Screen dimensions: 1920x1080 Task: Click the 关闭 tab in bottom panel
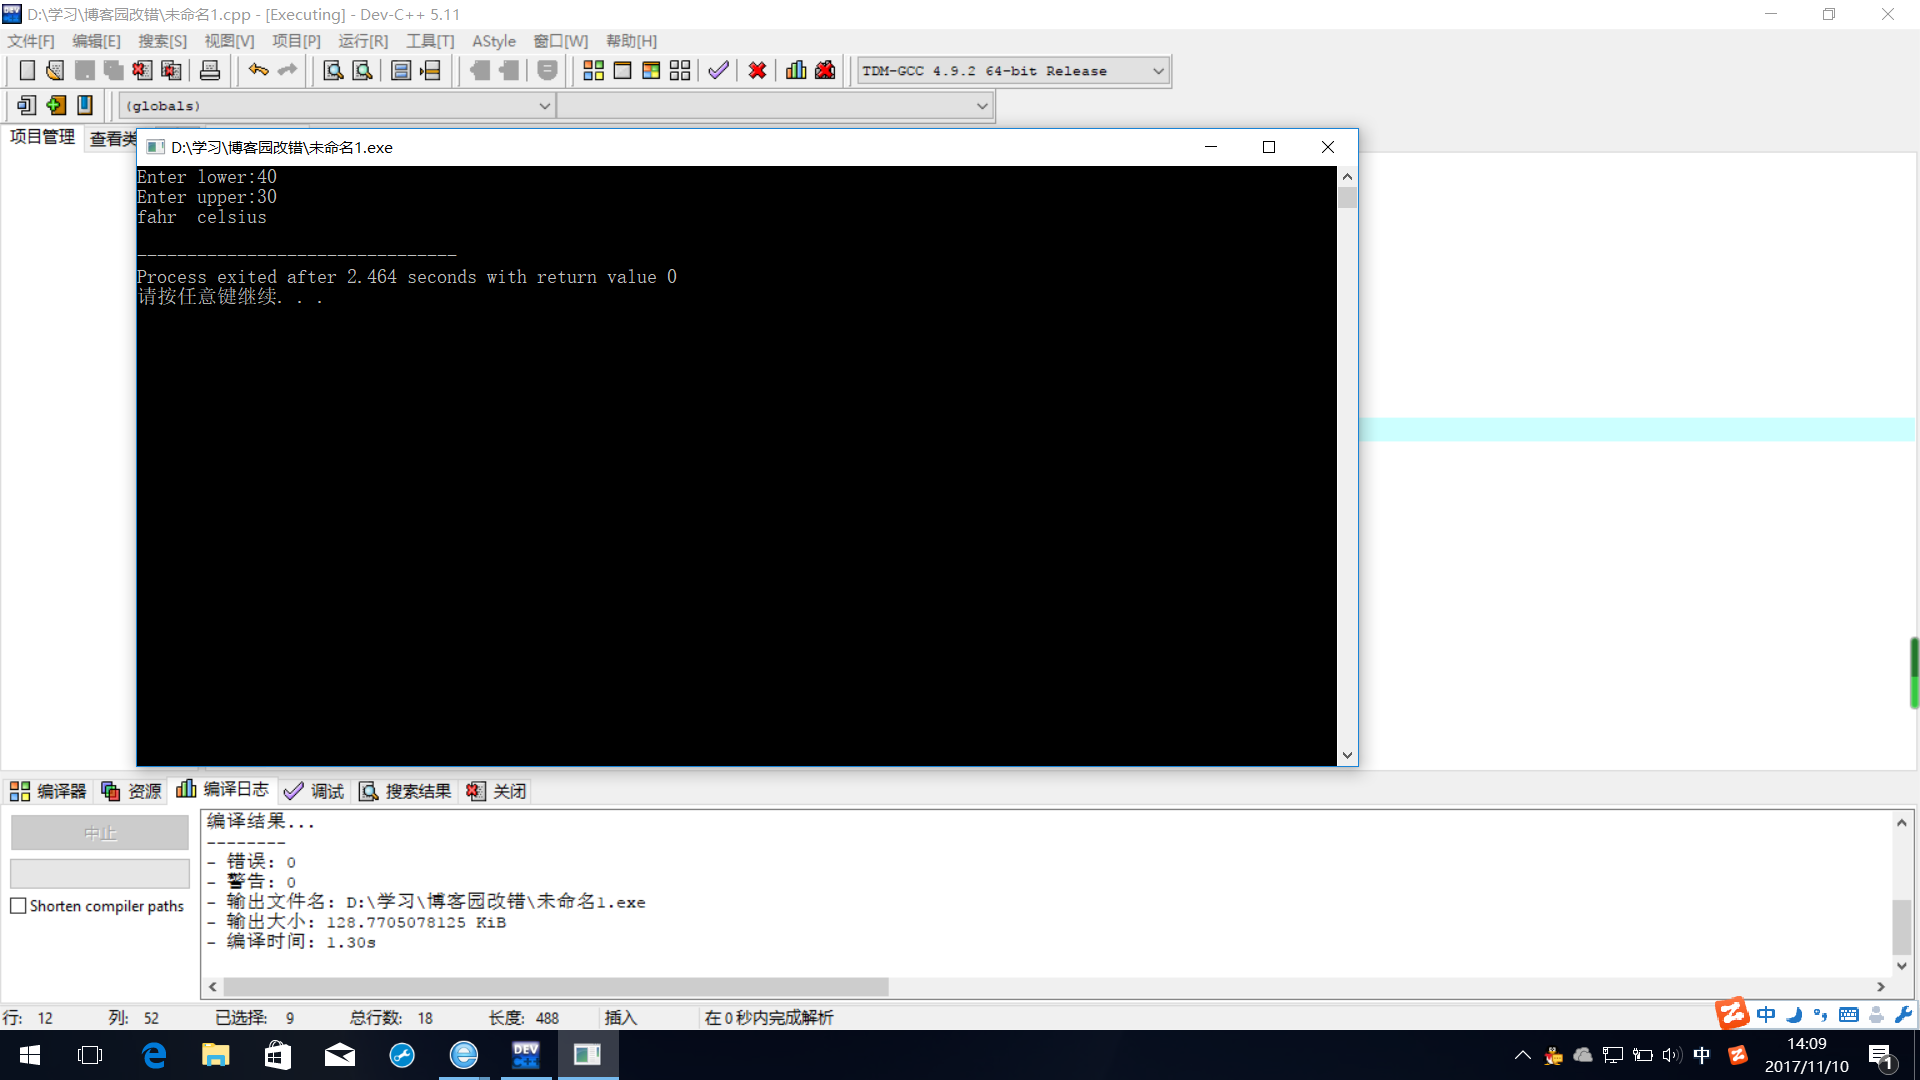pyautogui.click(x=496, y=791)
